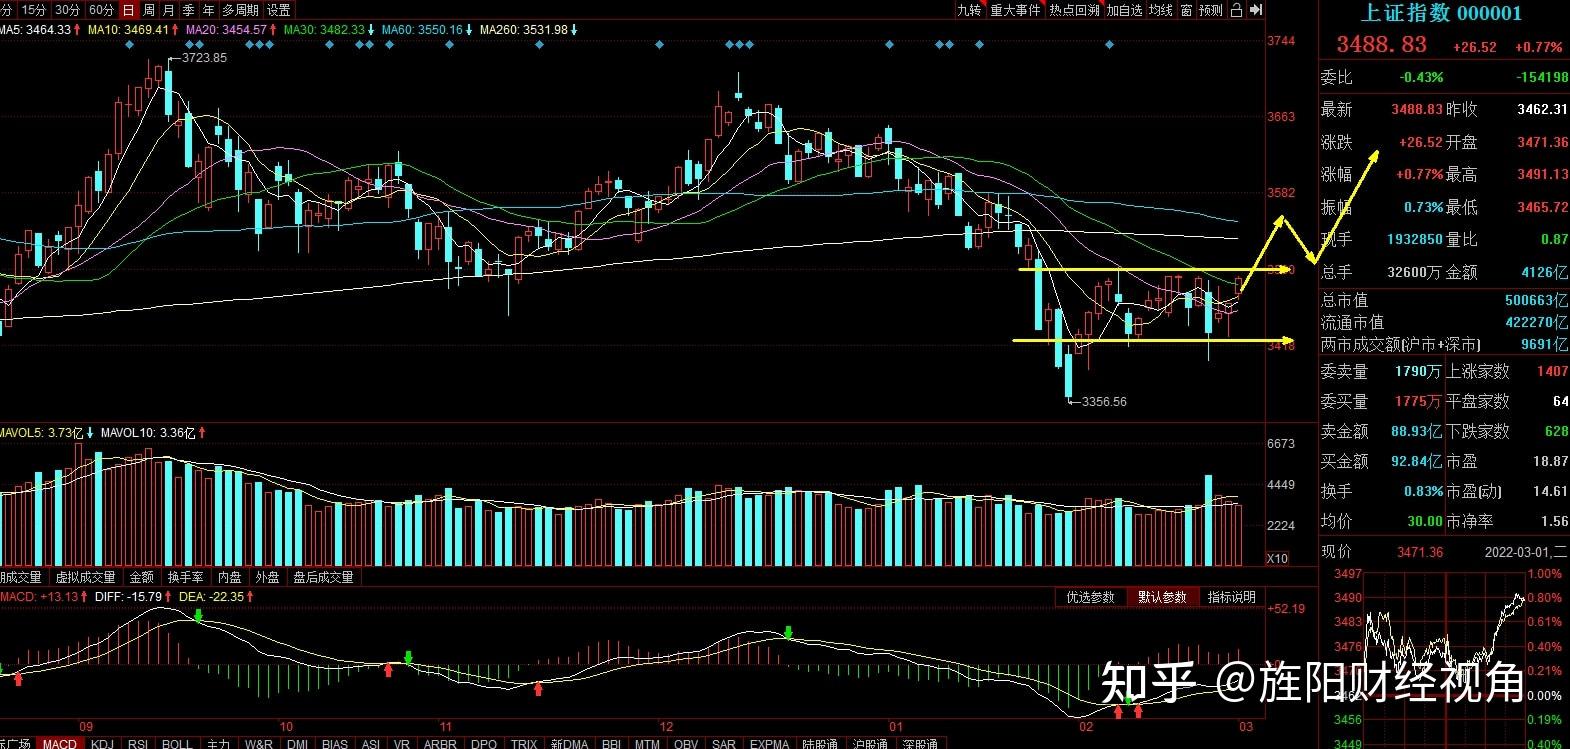This screenshot has height=749, width=1570.
Task: Select the 季 quarterly period
Action: click(x=188, y=10)
